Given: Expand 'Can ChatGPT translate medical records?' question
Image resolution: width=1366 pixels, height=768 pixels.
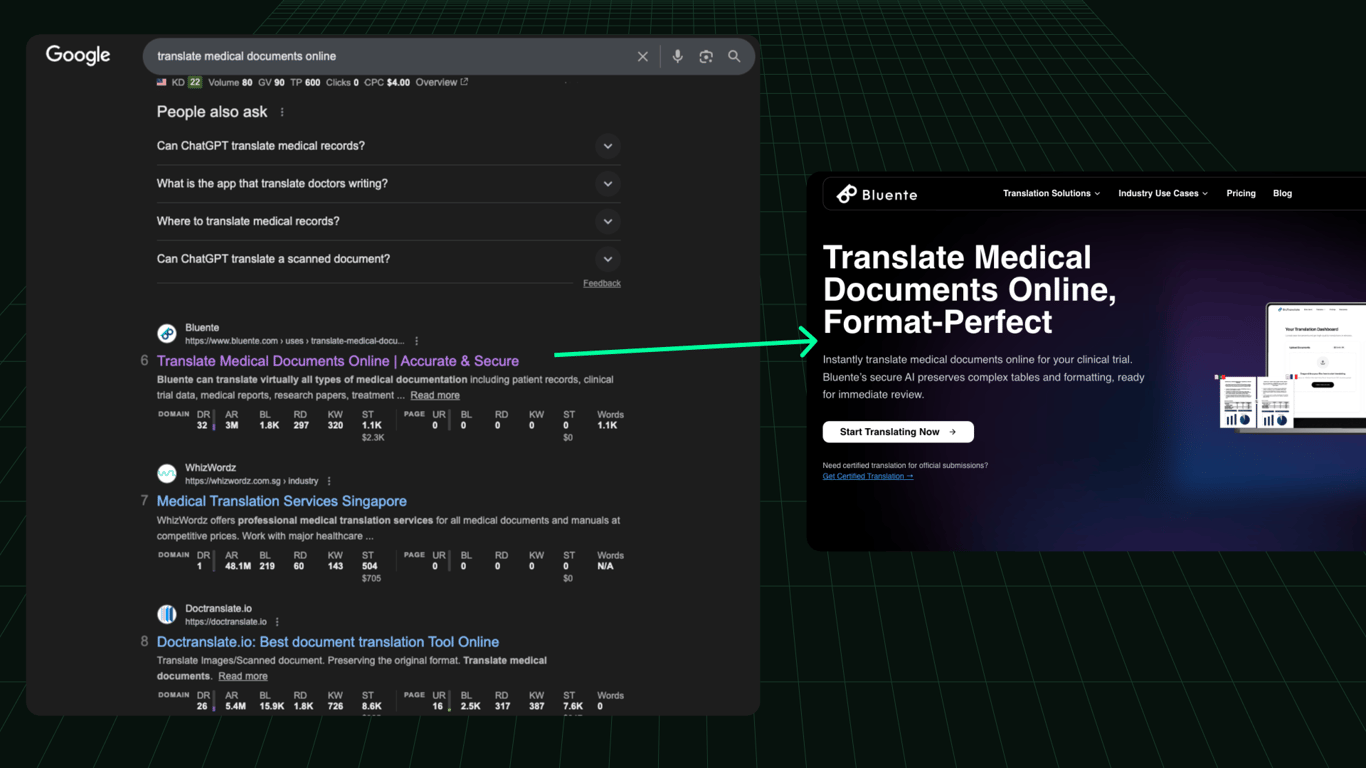Looking at the screenshot, I should coord(388,146).
